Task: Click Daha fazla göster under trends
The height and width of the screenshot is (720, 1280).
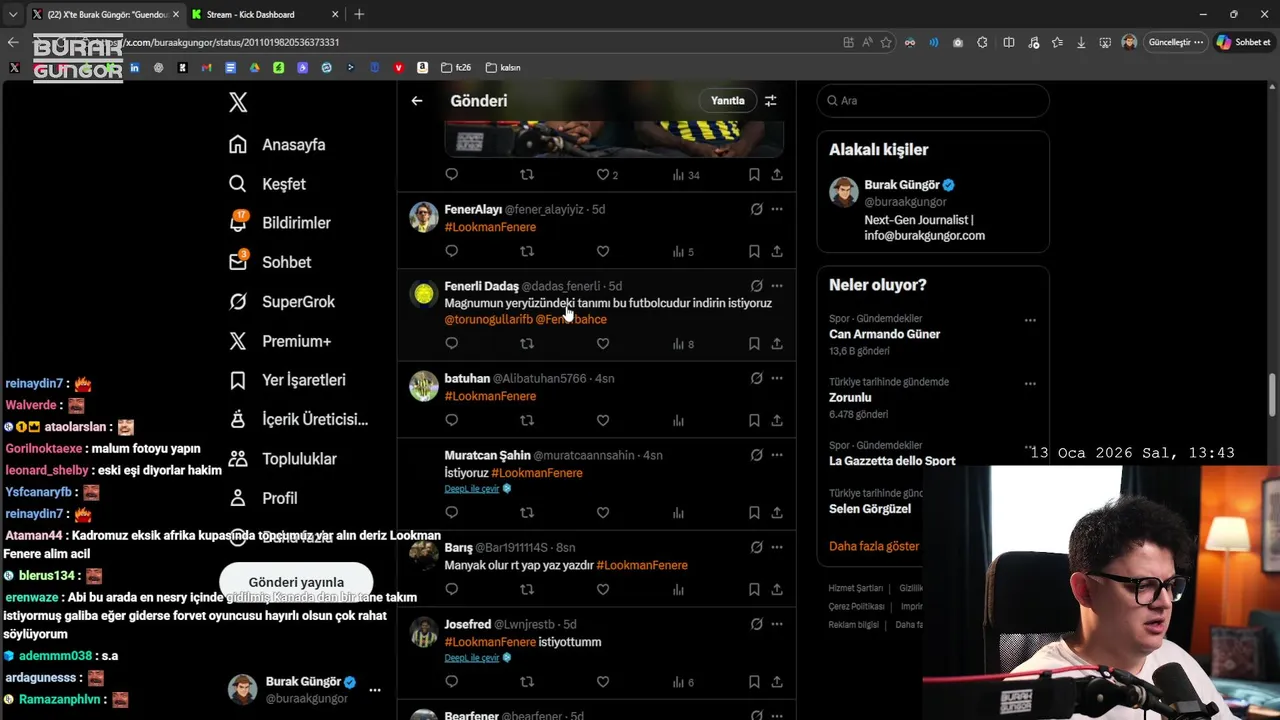Action: (x=874, y=546)
